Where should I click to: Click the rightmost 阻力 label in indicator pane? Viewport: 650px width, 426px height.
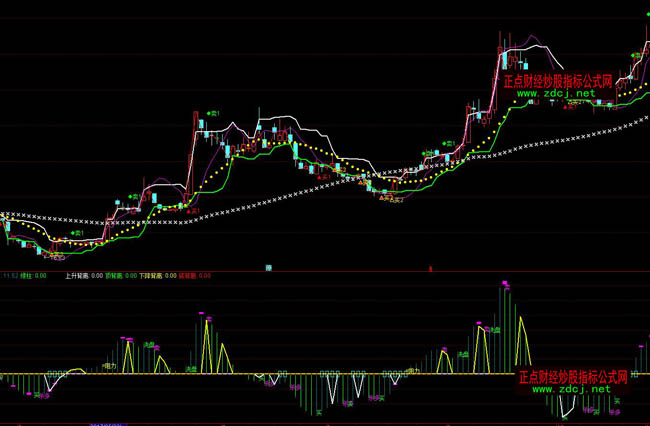pyautogui.click(x=413, y=370)
